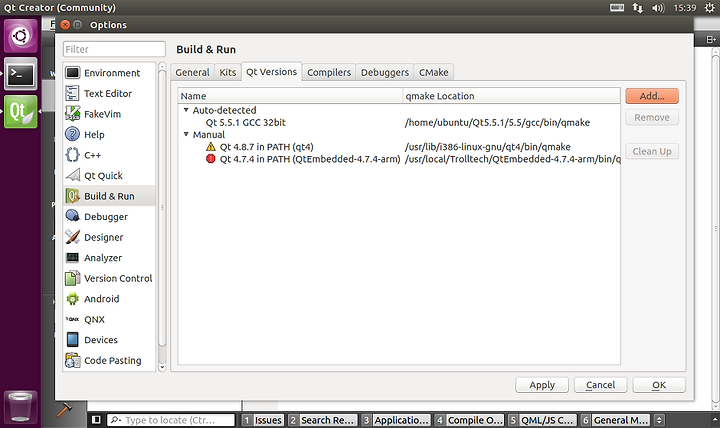Select Version Control category
Screen dimensions: 720x428
[109, 278]
